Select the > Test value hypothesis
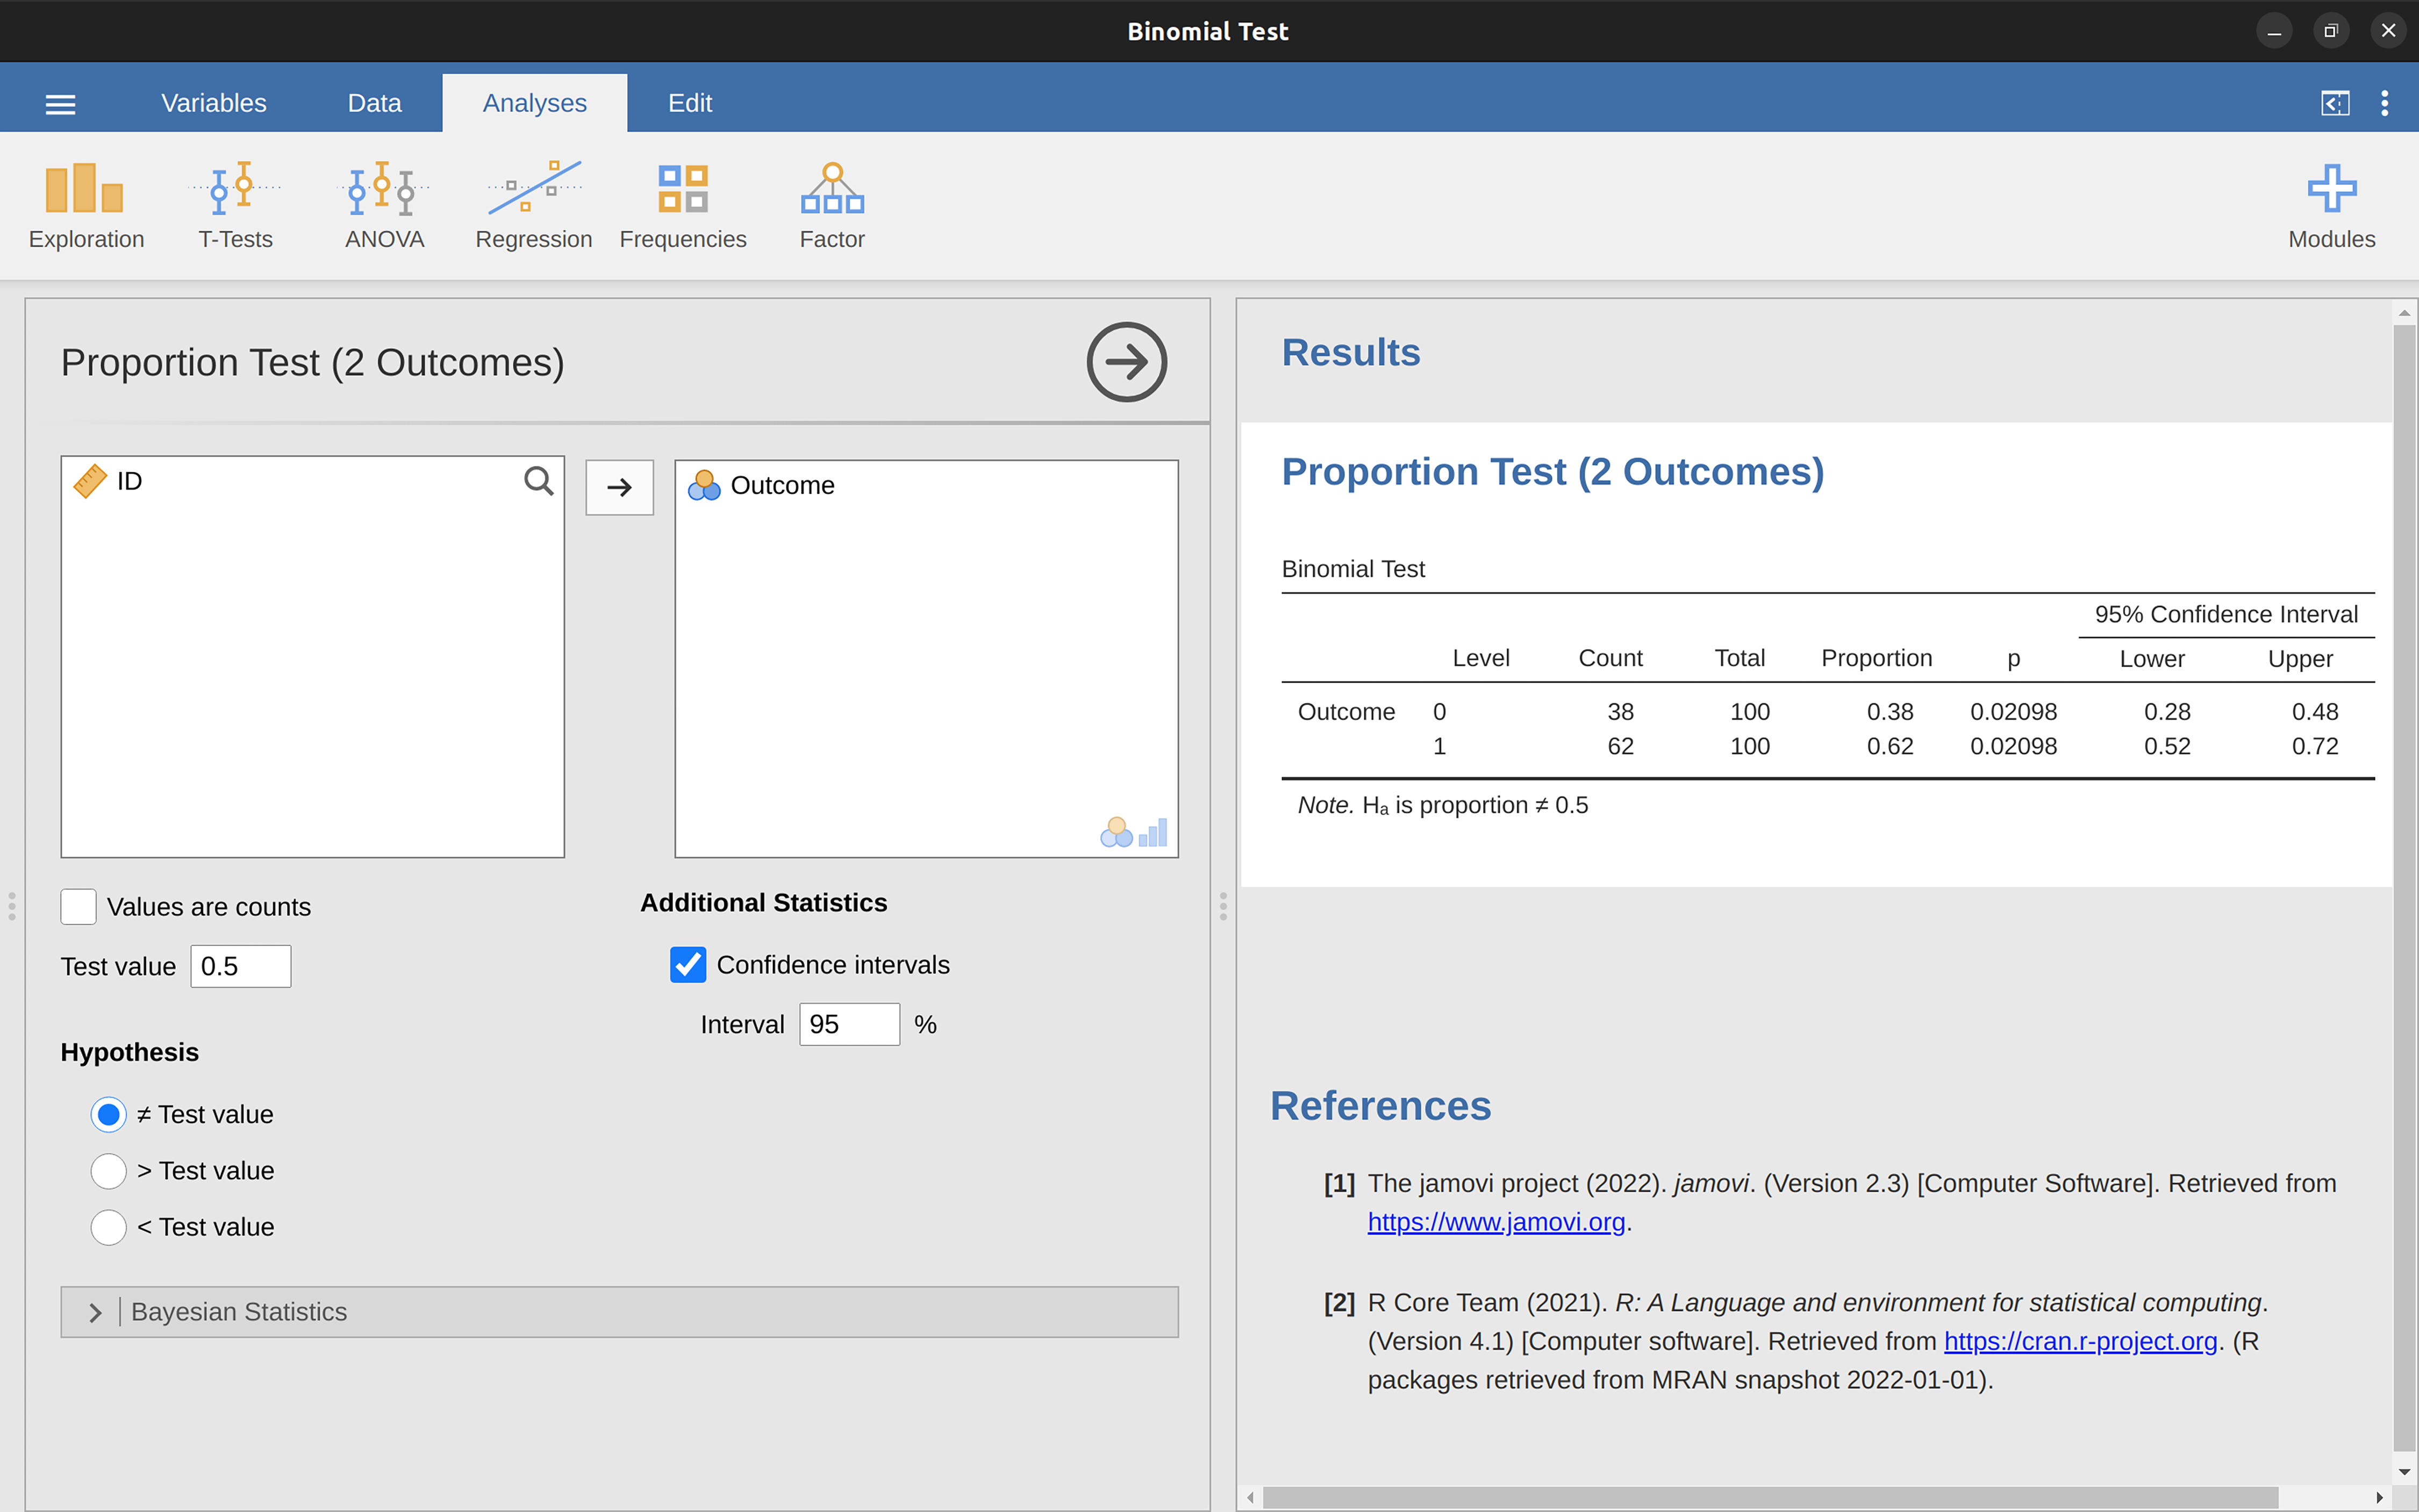This screenshot has width=2419, height=1512. (108, 1171)
